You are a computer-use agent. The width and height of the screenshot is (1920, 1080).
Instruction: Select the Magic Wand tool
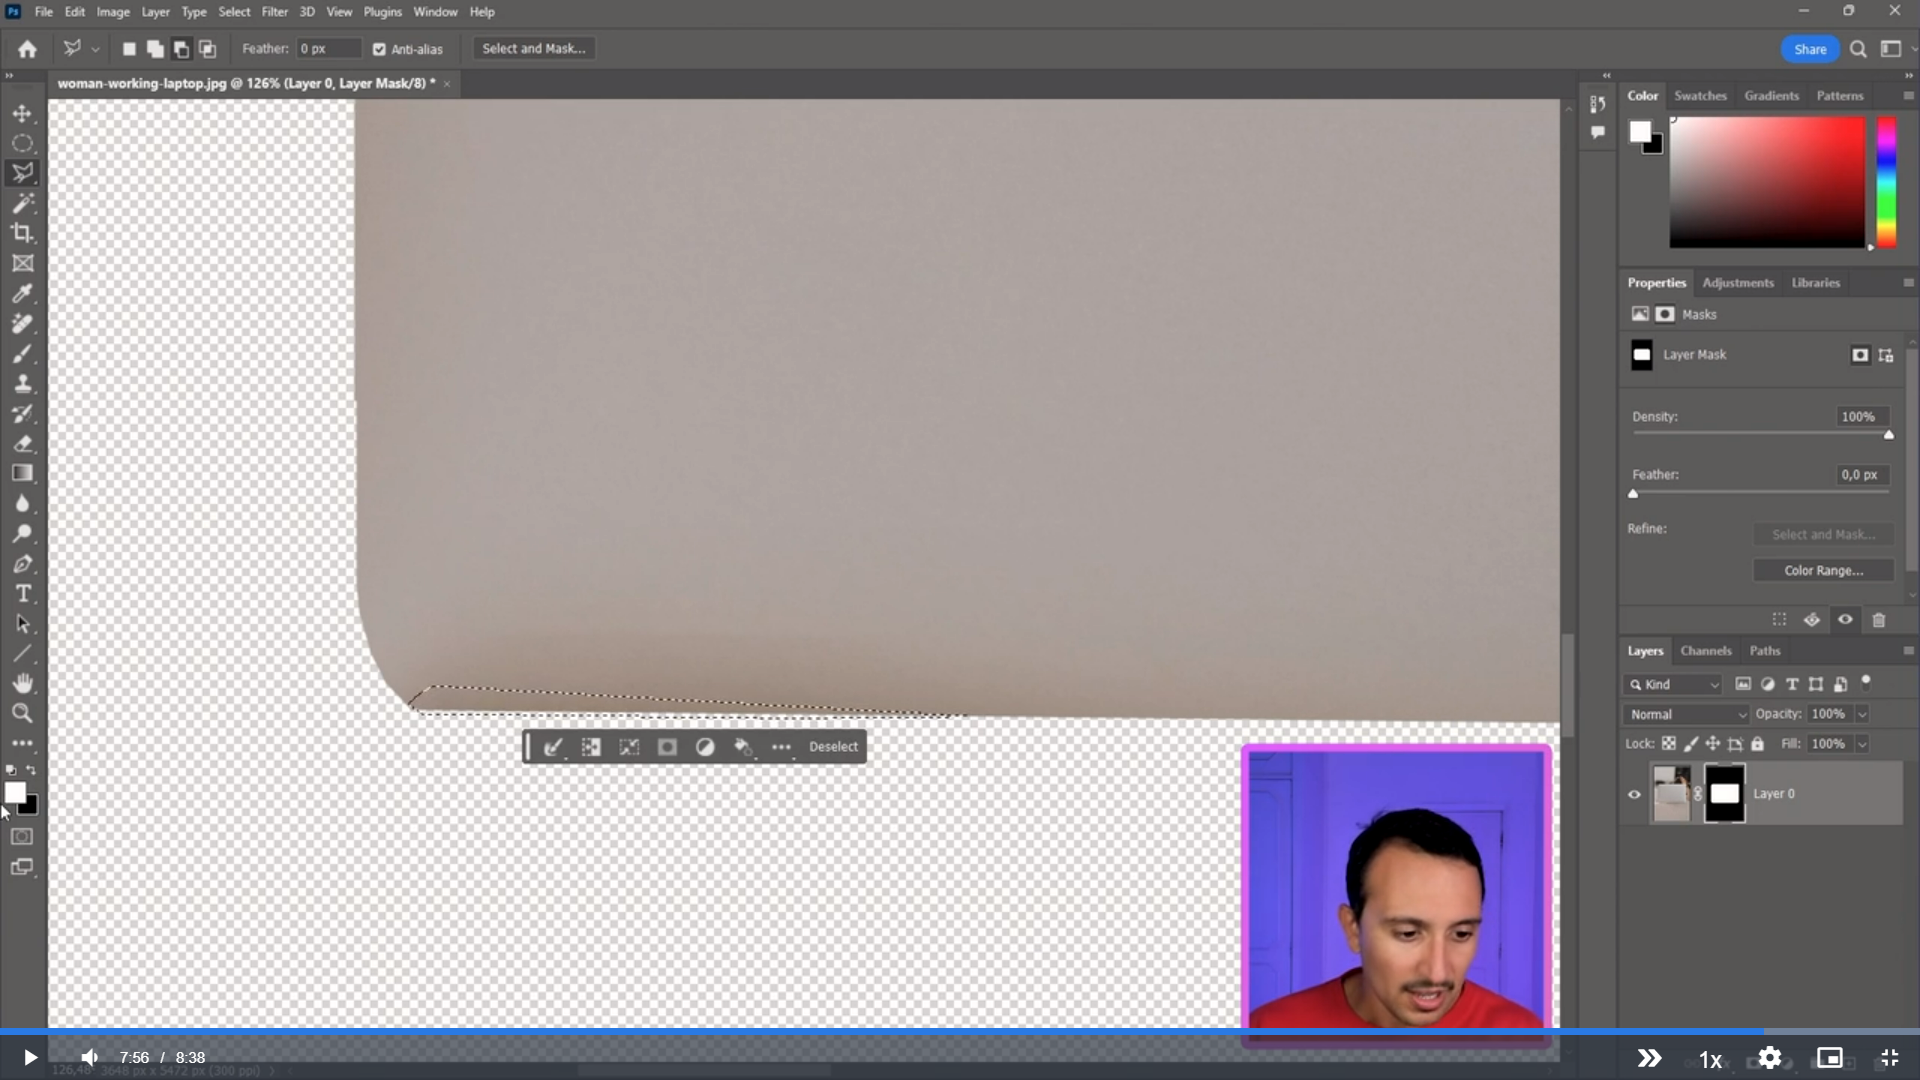tap(22, 203)
